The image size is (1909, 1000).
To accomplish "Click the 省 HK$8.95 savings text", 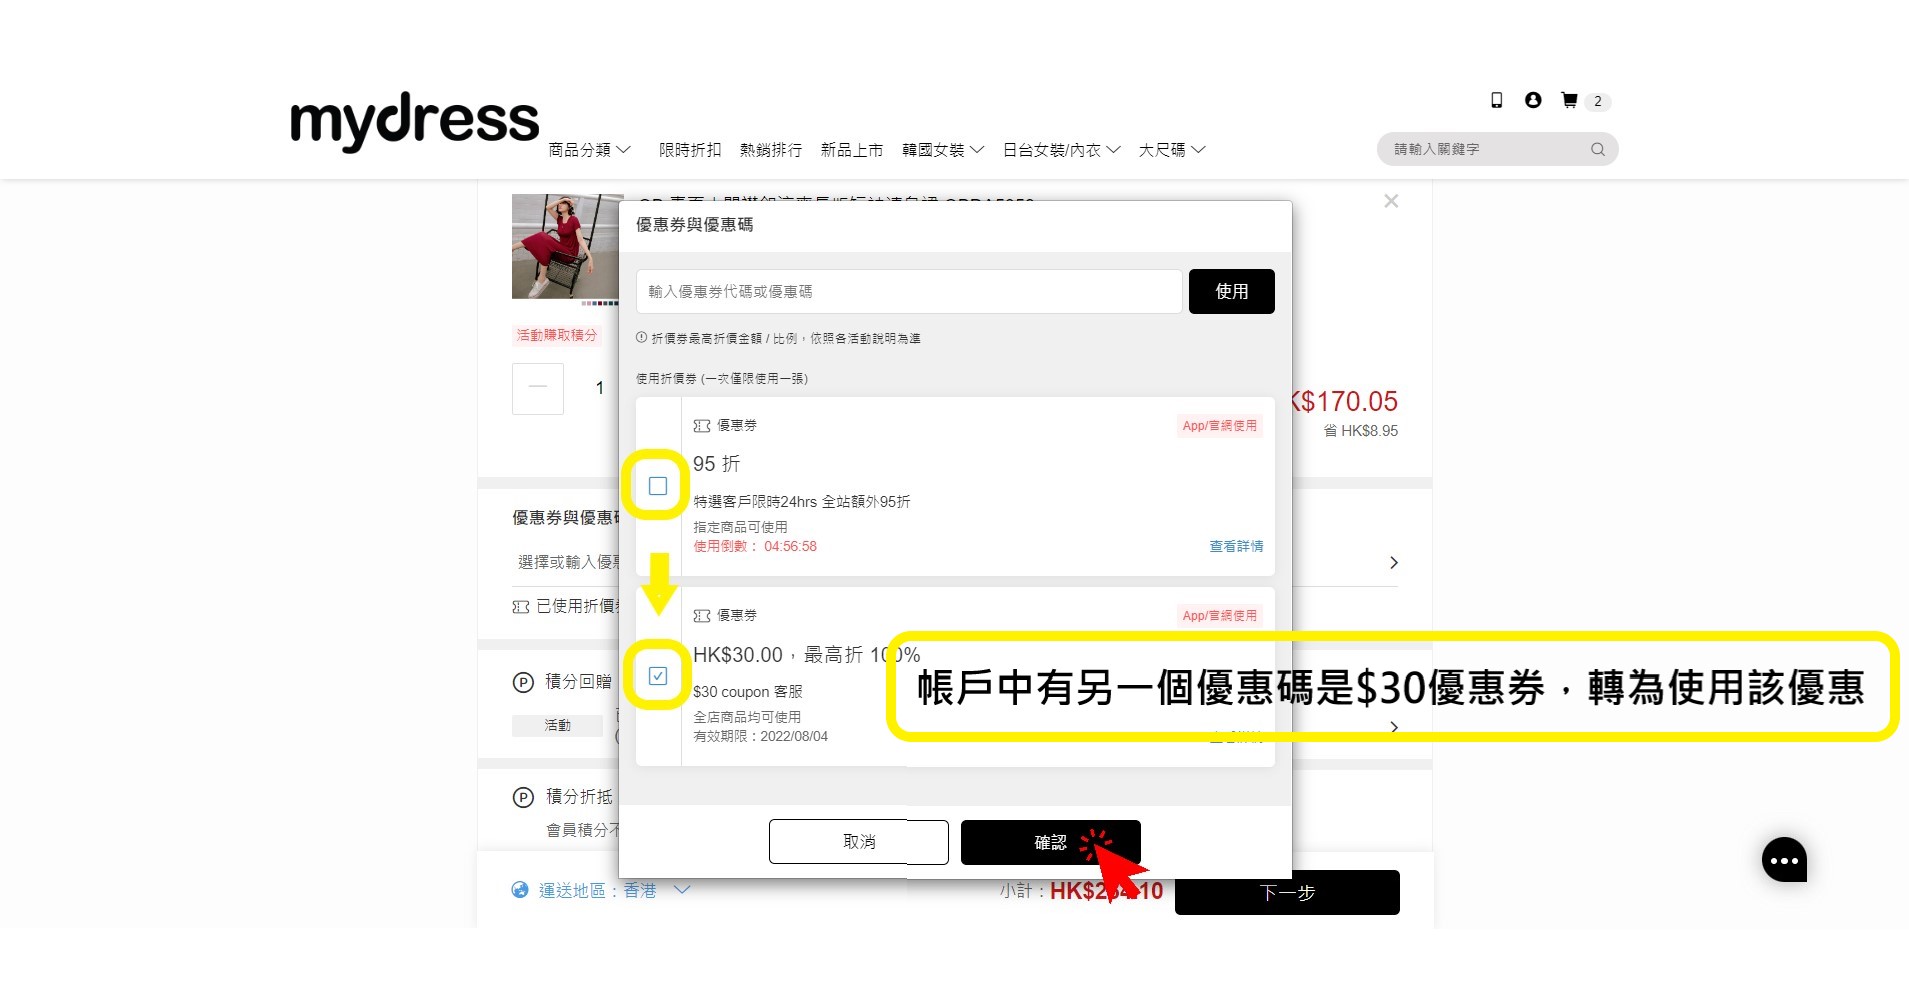I will pos(1361,431).
